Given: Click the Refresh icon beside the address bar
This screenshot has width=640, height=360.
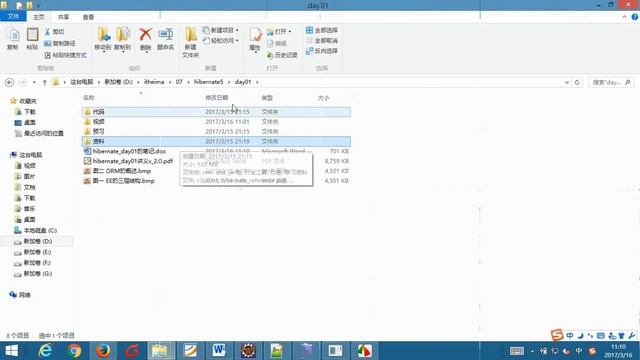Looking at the screenshot, I should [x=577, y=82].
